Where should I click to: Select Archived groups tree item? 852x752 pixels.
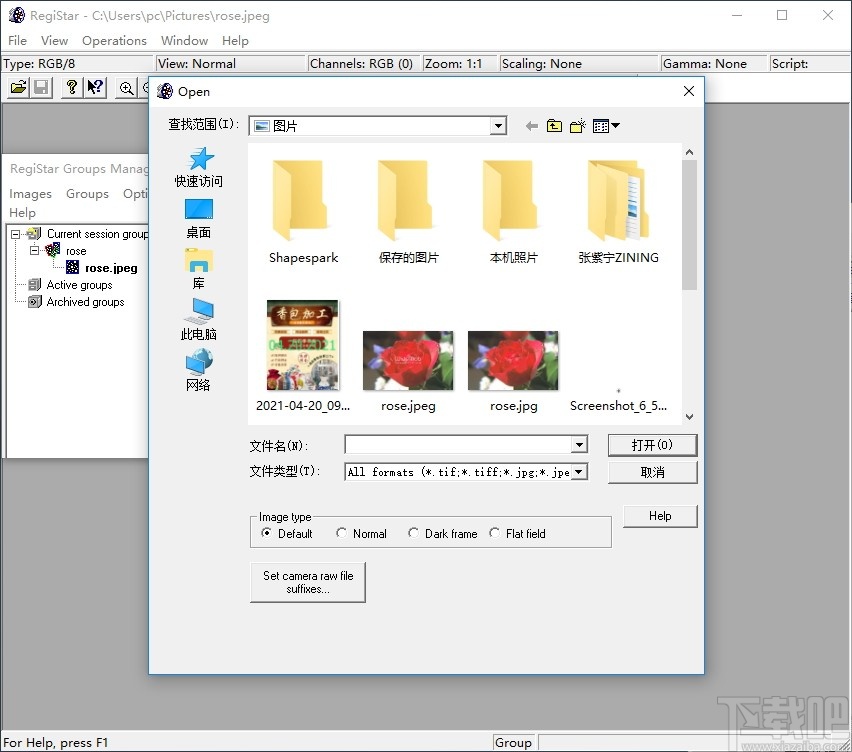pos(85,302)
